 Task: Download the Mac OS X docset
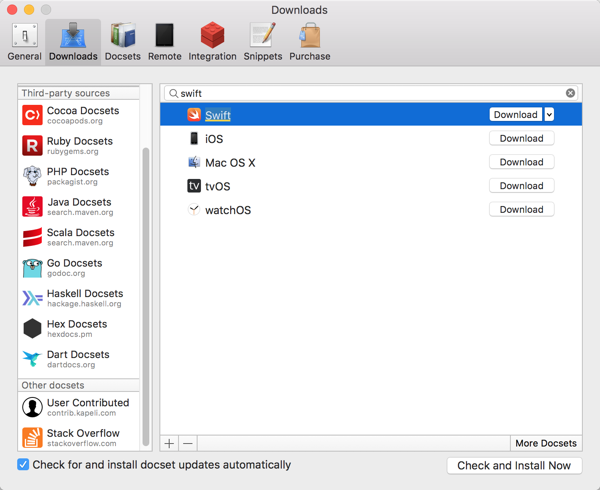coord(522,162)
